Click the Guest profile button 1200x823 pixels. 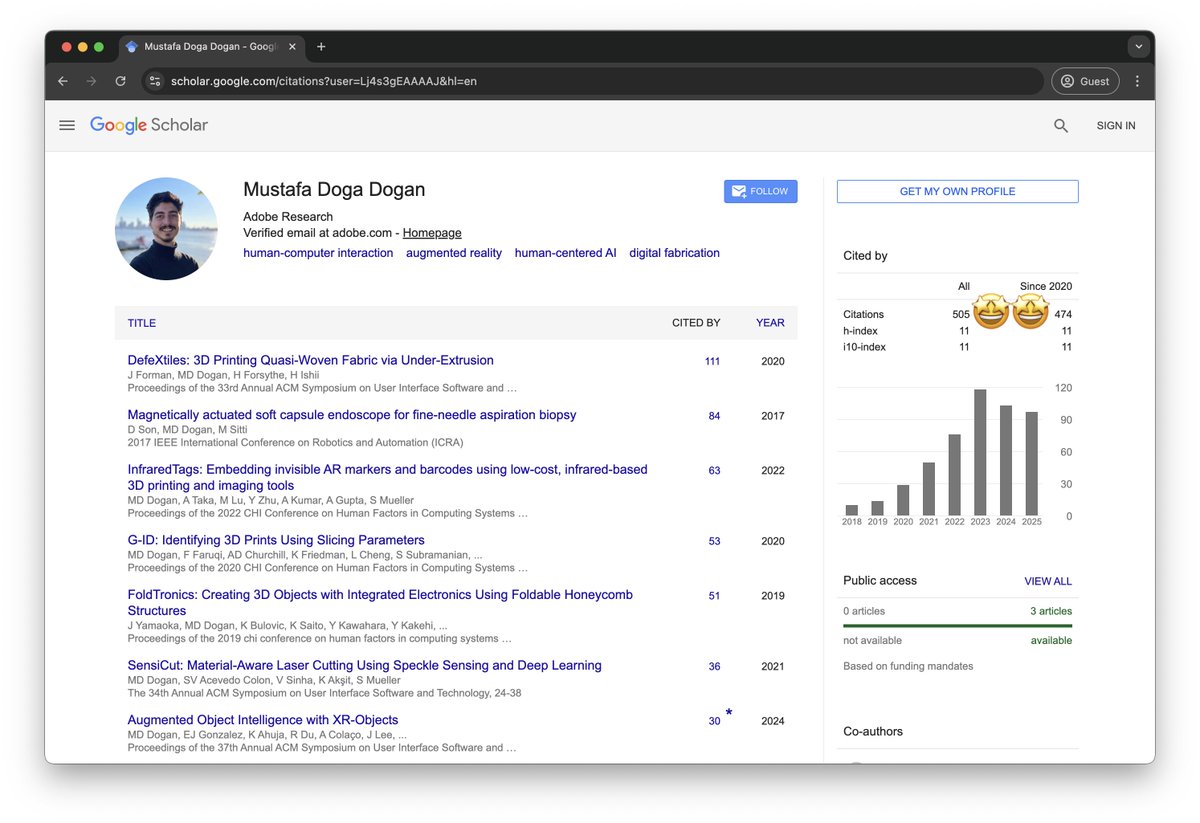tap(1085, 81)
